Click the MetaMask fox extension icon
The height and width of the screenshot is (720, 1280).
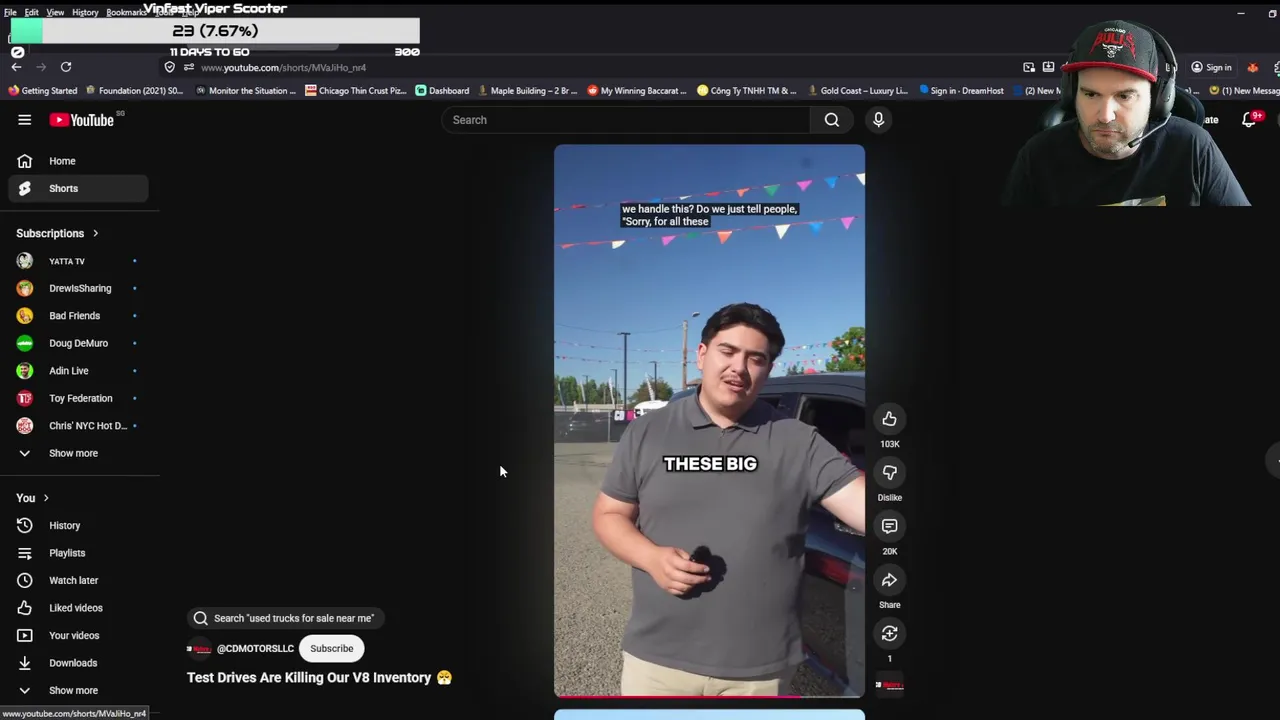coord(1252,67)
